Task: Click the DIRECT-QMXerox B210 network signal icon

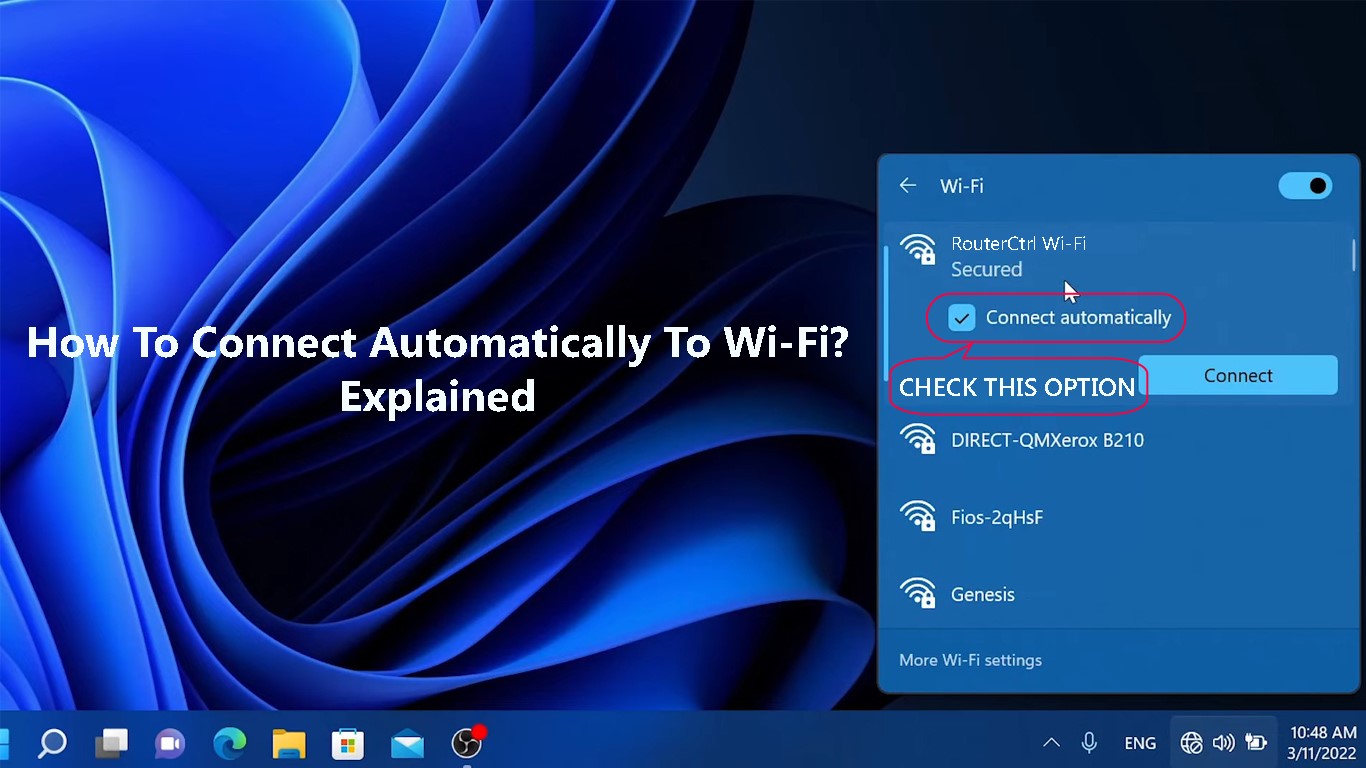Action: 919,438
